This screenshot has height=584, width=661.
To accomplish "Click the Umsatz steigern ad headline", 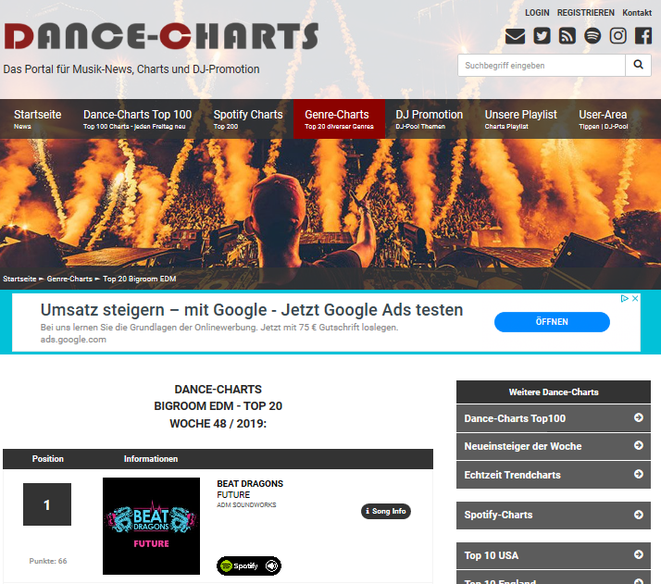I will tap(252, 310).
